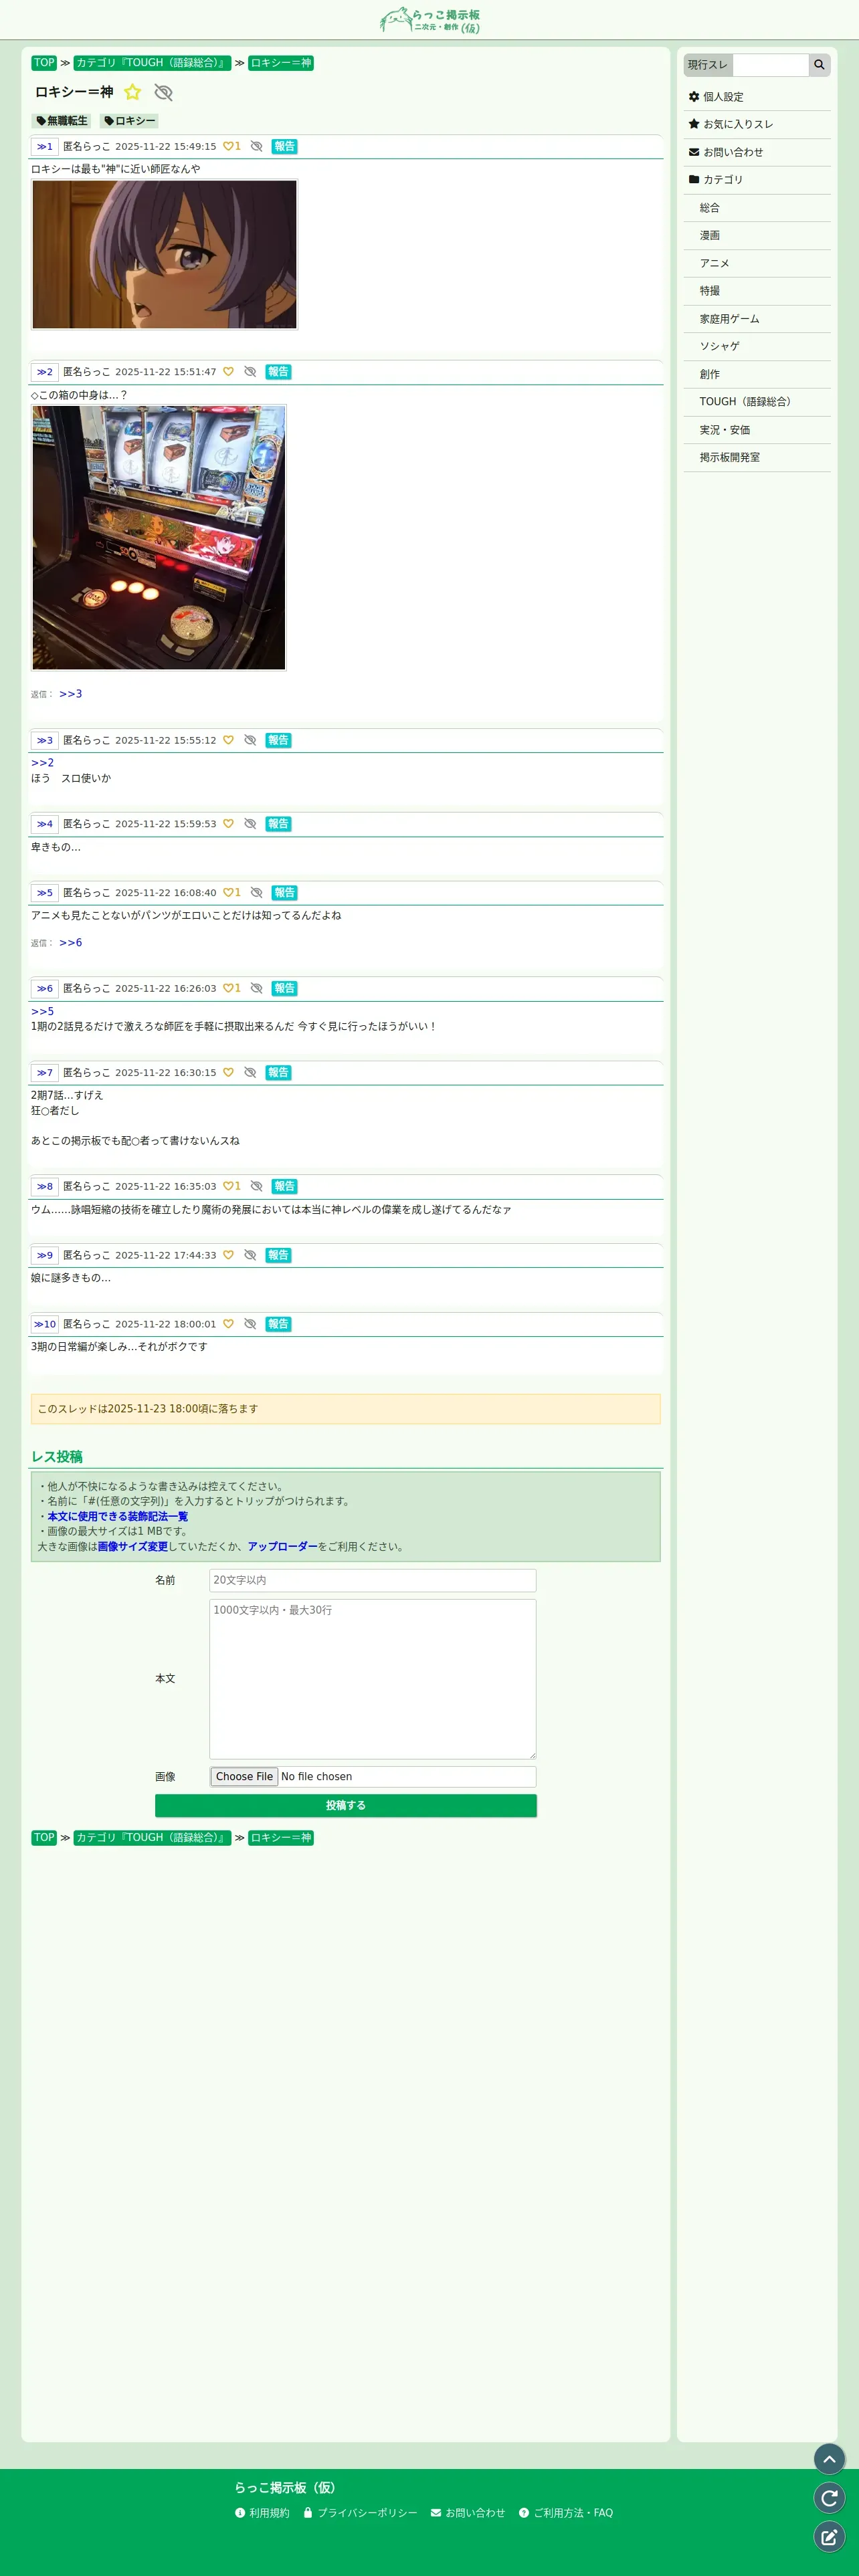859x2576 pixels.
Task: Open the アップローダー link
Action: pyautogui.click(x=283, y=1547)
